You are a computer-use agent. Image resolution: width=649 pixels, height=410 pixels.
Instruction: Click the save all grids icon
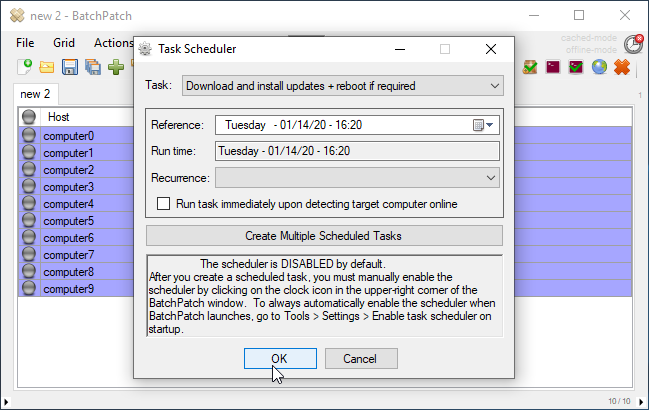click(x=93, y=67)
